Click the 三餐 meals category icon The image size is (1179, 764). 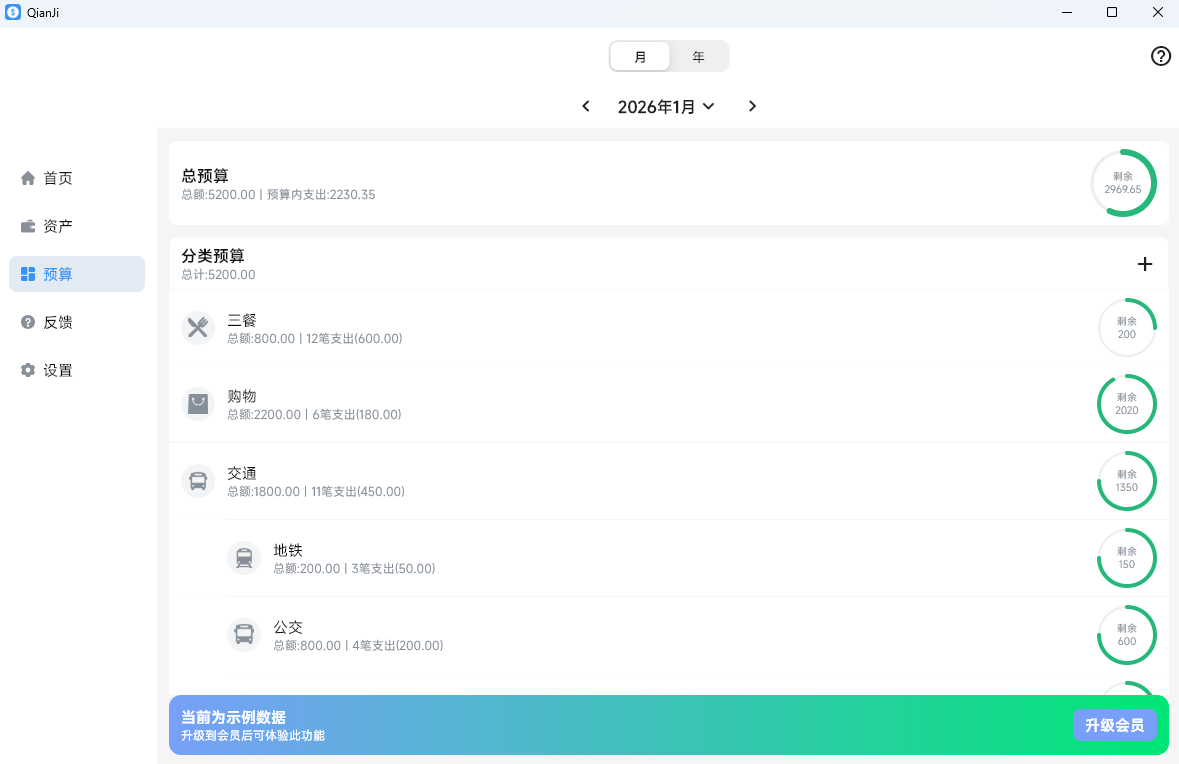[x=198, y=327]
